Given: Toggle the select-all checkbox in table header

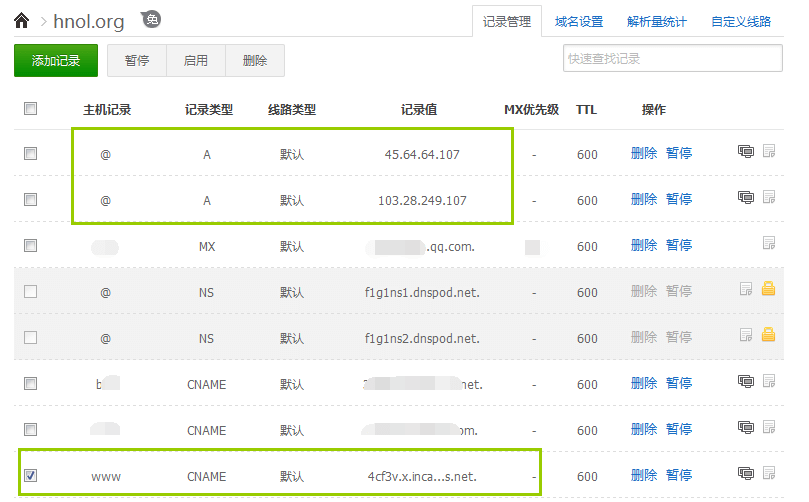Looking at the screenshot, I should (x=30, y=108).
